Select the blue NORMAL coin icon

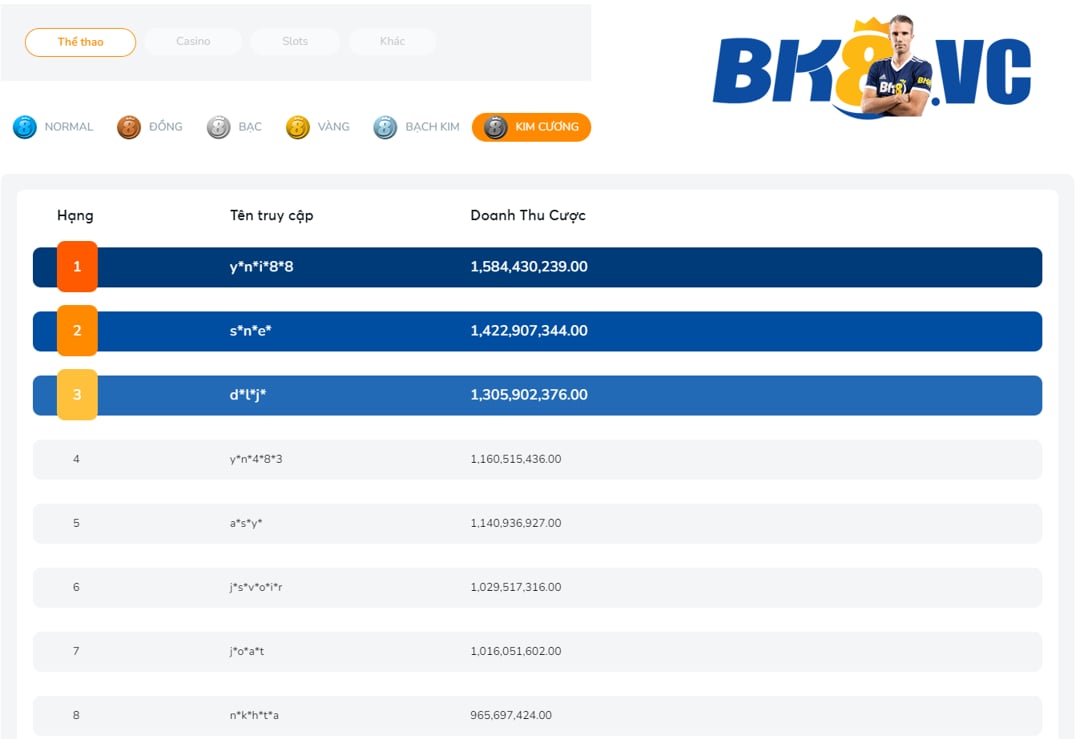[25, 126]
